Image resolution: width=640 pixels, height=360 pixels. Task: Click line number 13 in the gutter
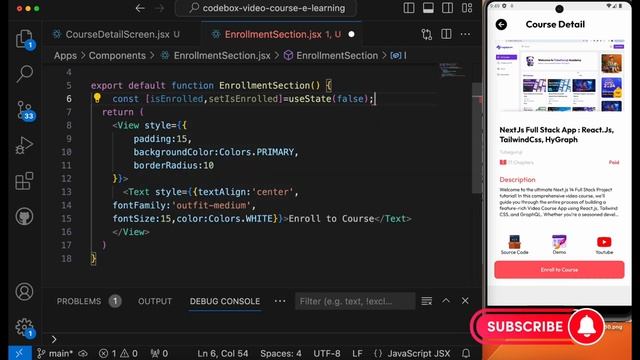(66, 192)
